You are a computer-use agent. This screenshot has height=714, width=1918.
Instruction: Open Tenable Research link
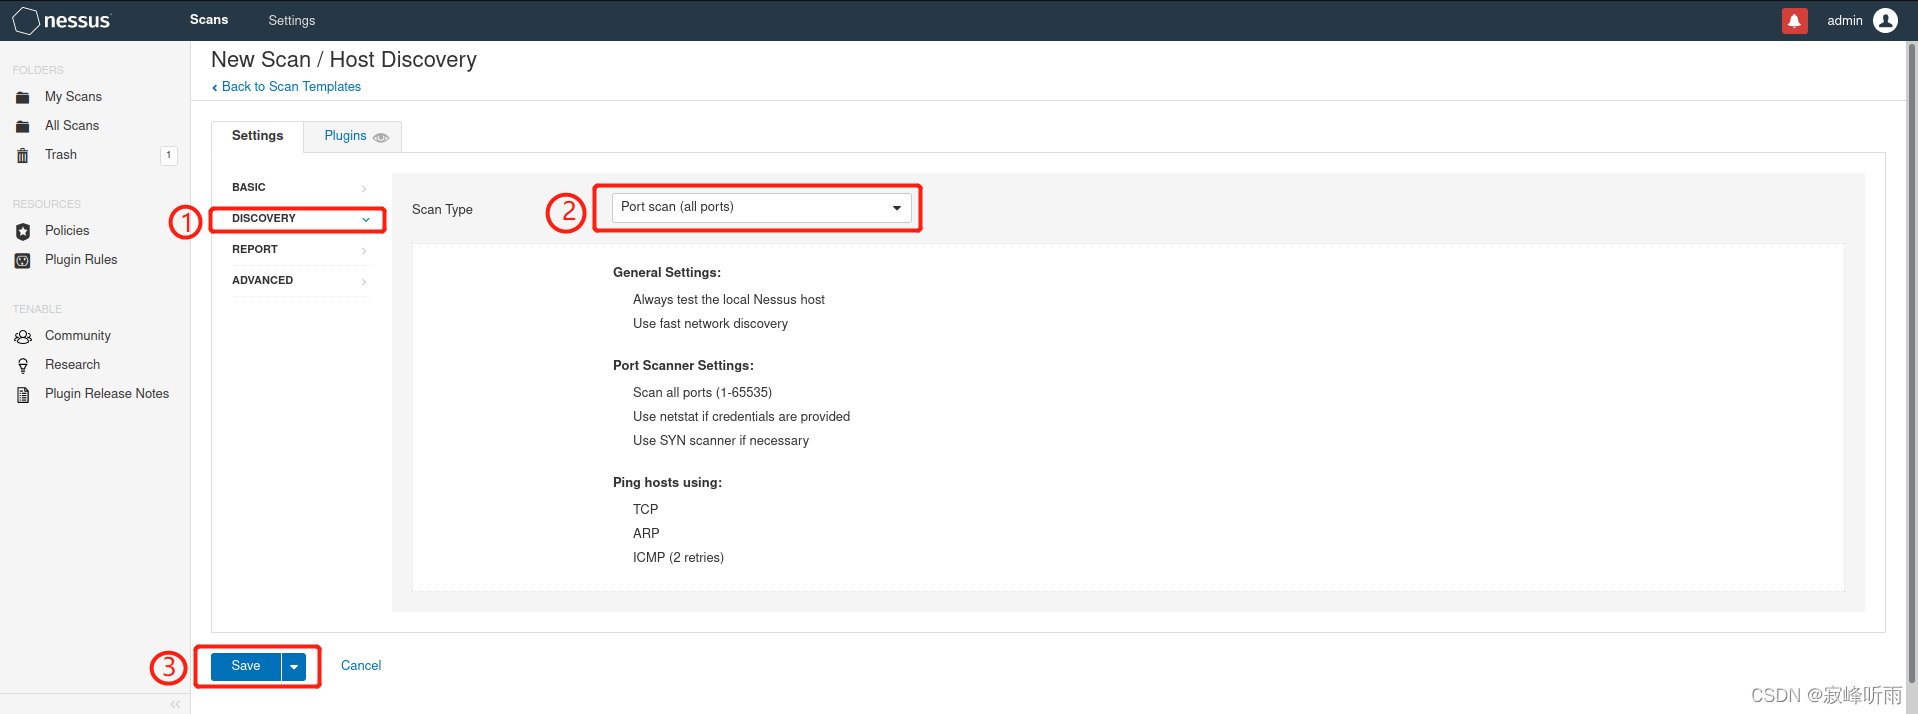coord(72,365)
